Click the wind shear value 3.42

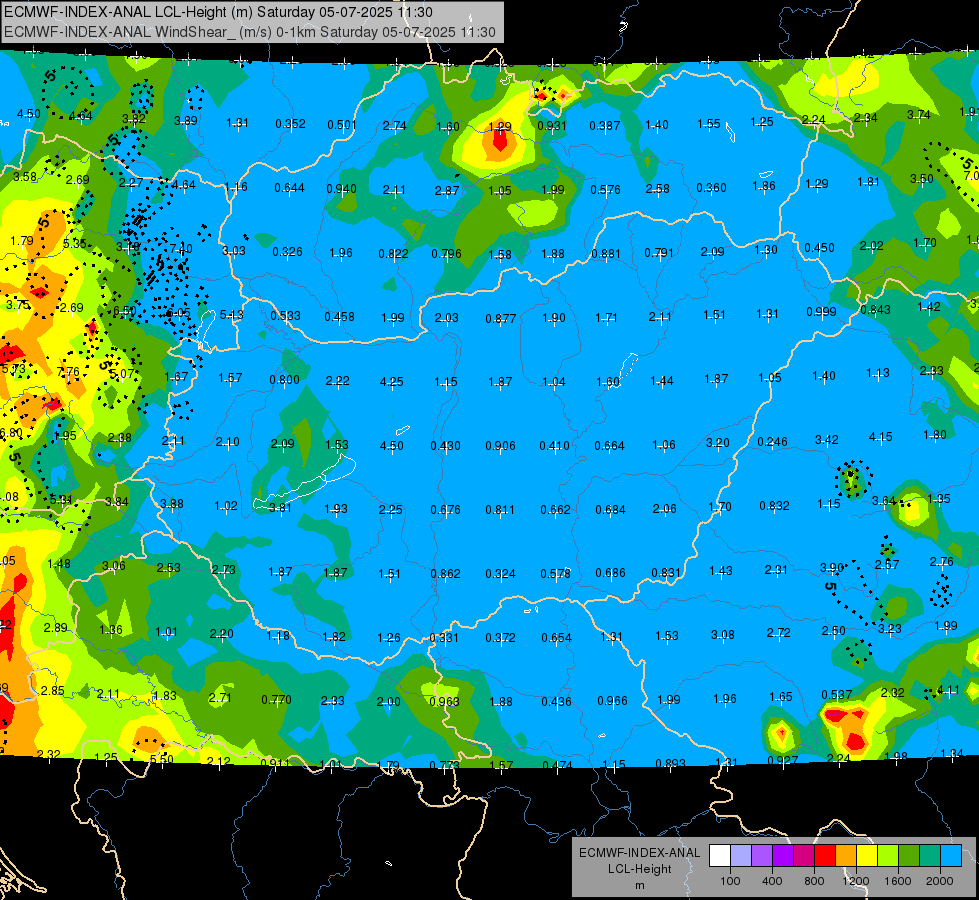pos(827,440)
